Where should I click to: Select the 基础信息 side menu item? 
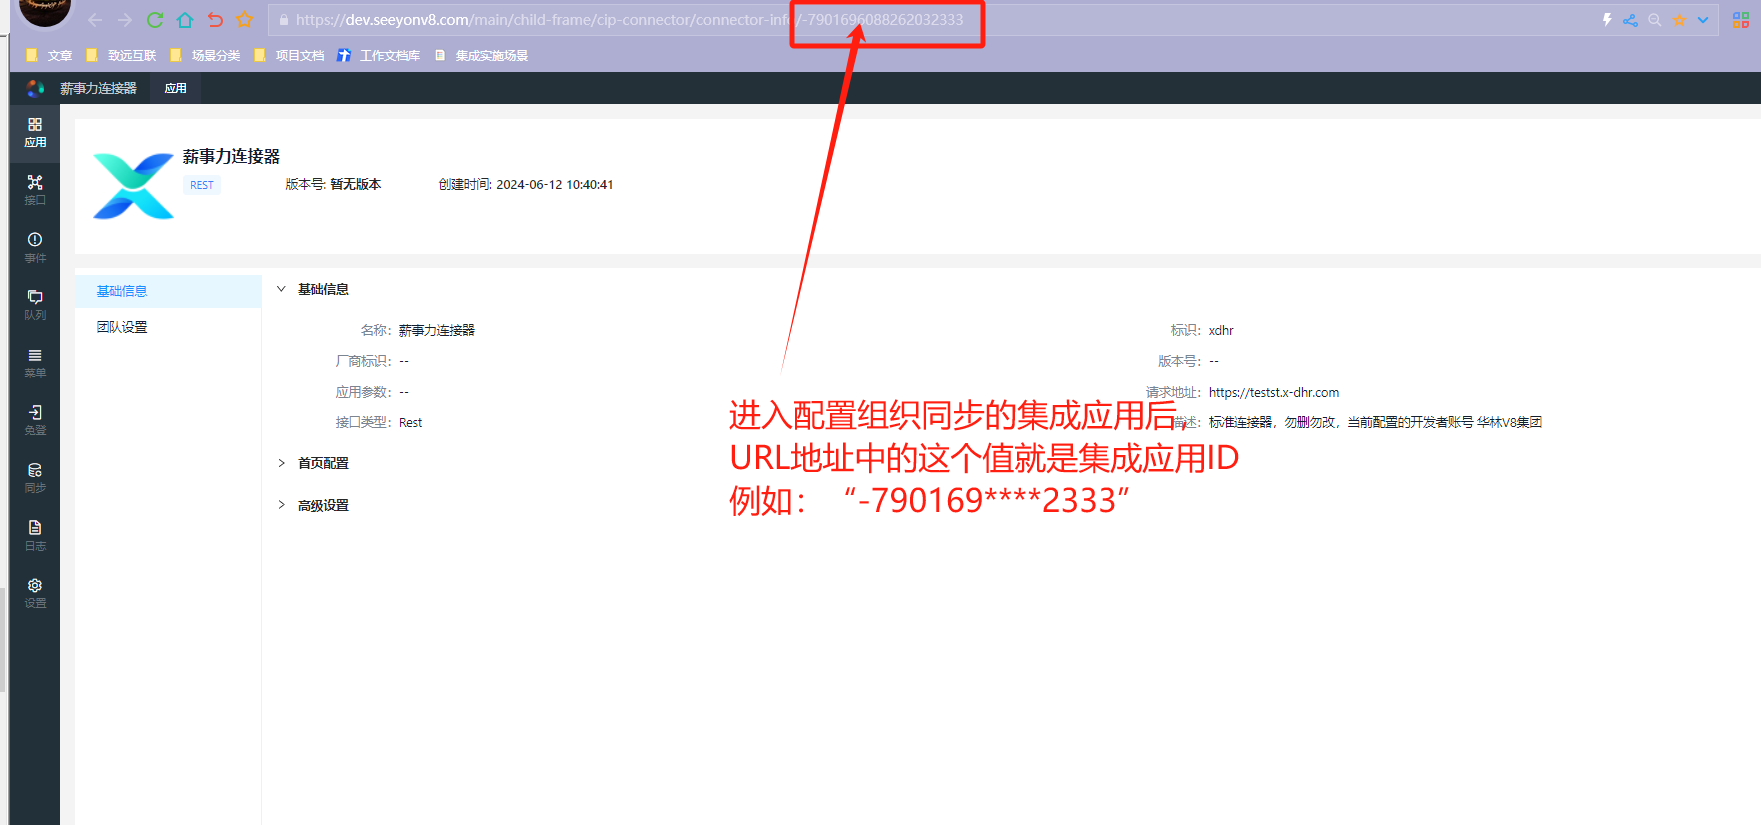168,291
